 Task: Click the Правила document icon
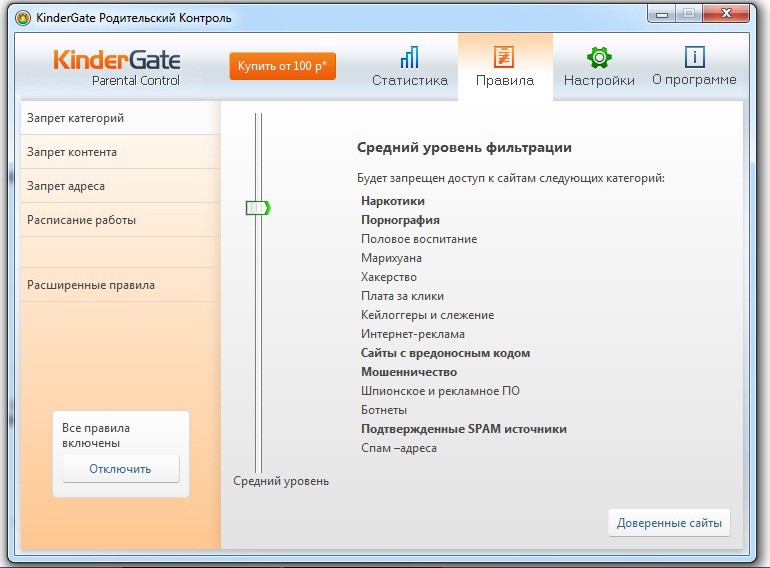coord(504,56)
